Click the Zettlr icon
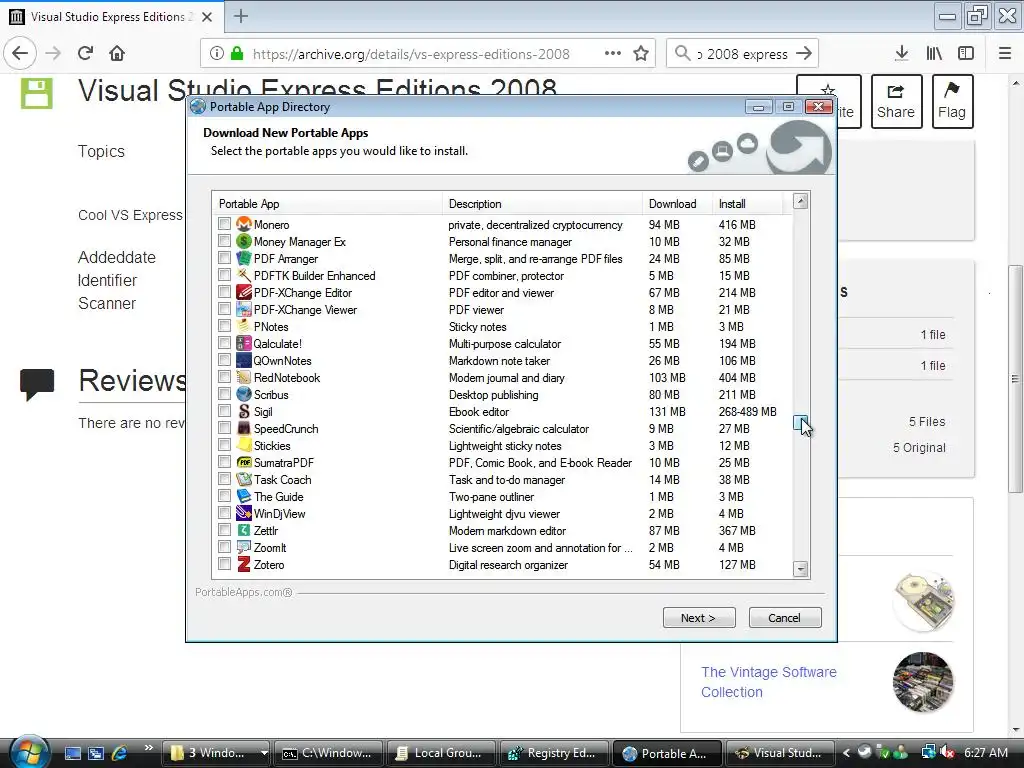 (244, 530)
